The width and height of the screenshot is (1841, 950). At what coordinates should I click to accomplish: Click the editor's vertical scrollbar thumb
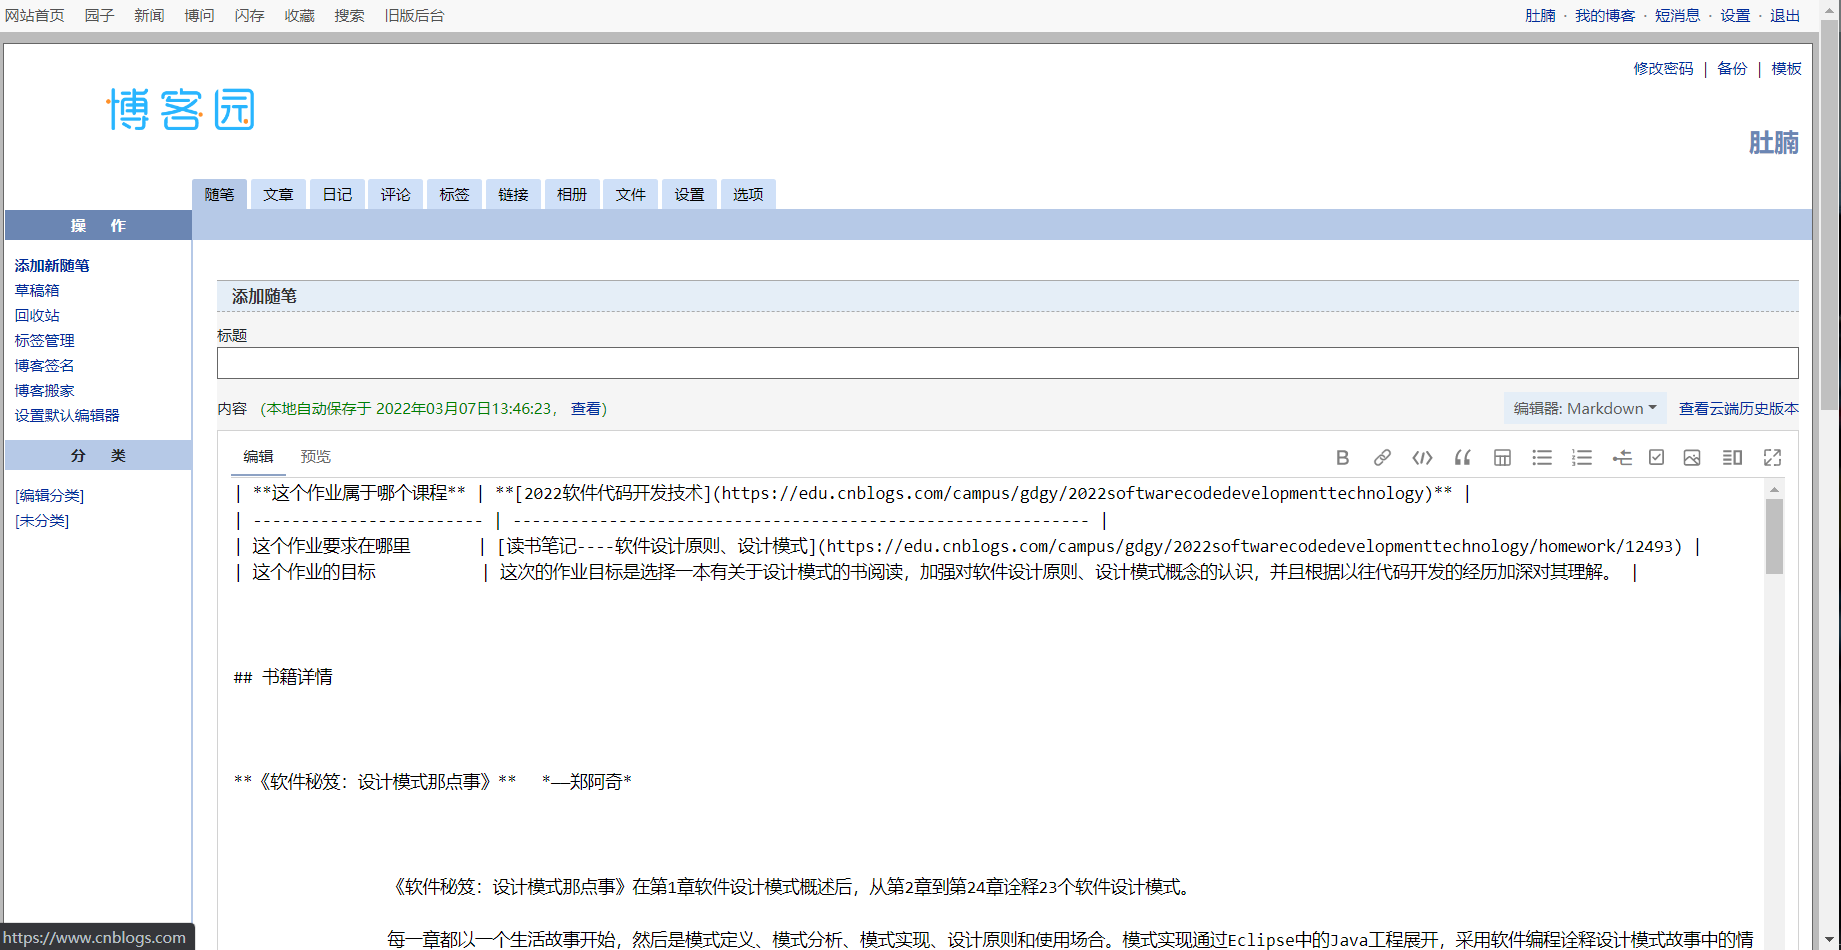point(1774,536)
